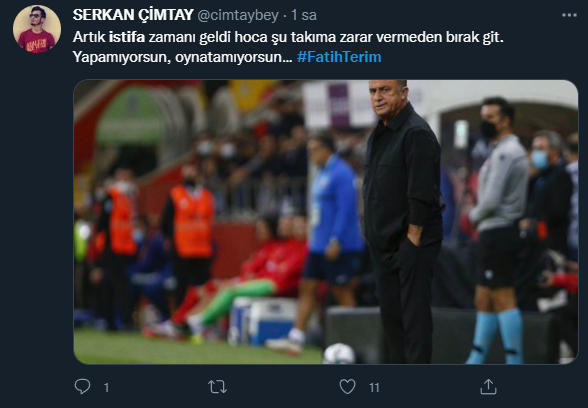Click the like count number 11
This screenshot has height=408, width=588.
[374, 387]
